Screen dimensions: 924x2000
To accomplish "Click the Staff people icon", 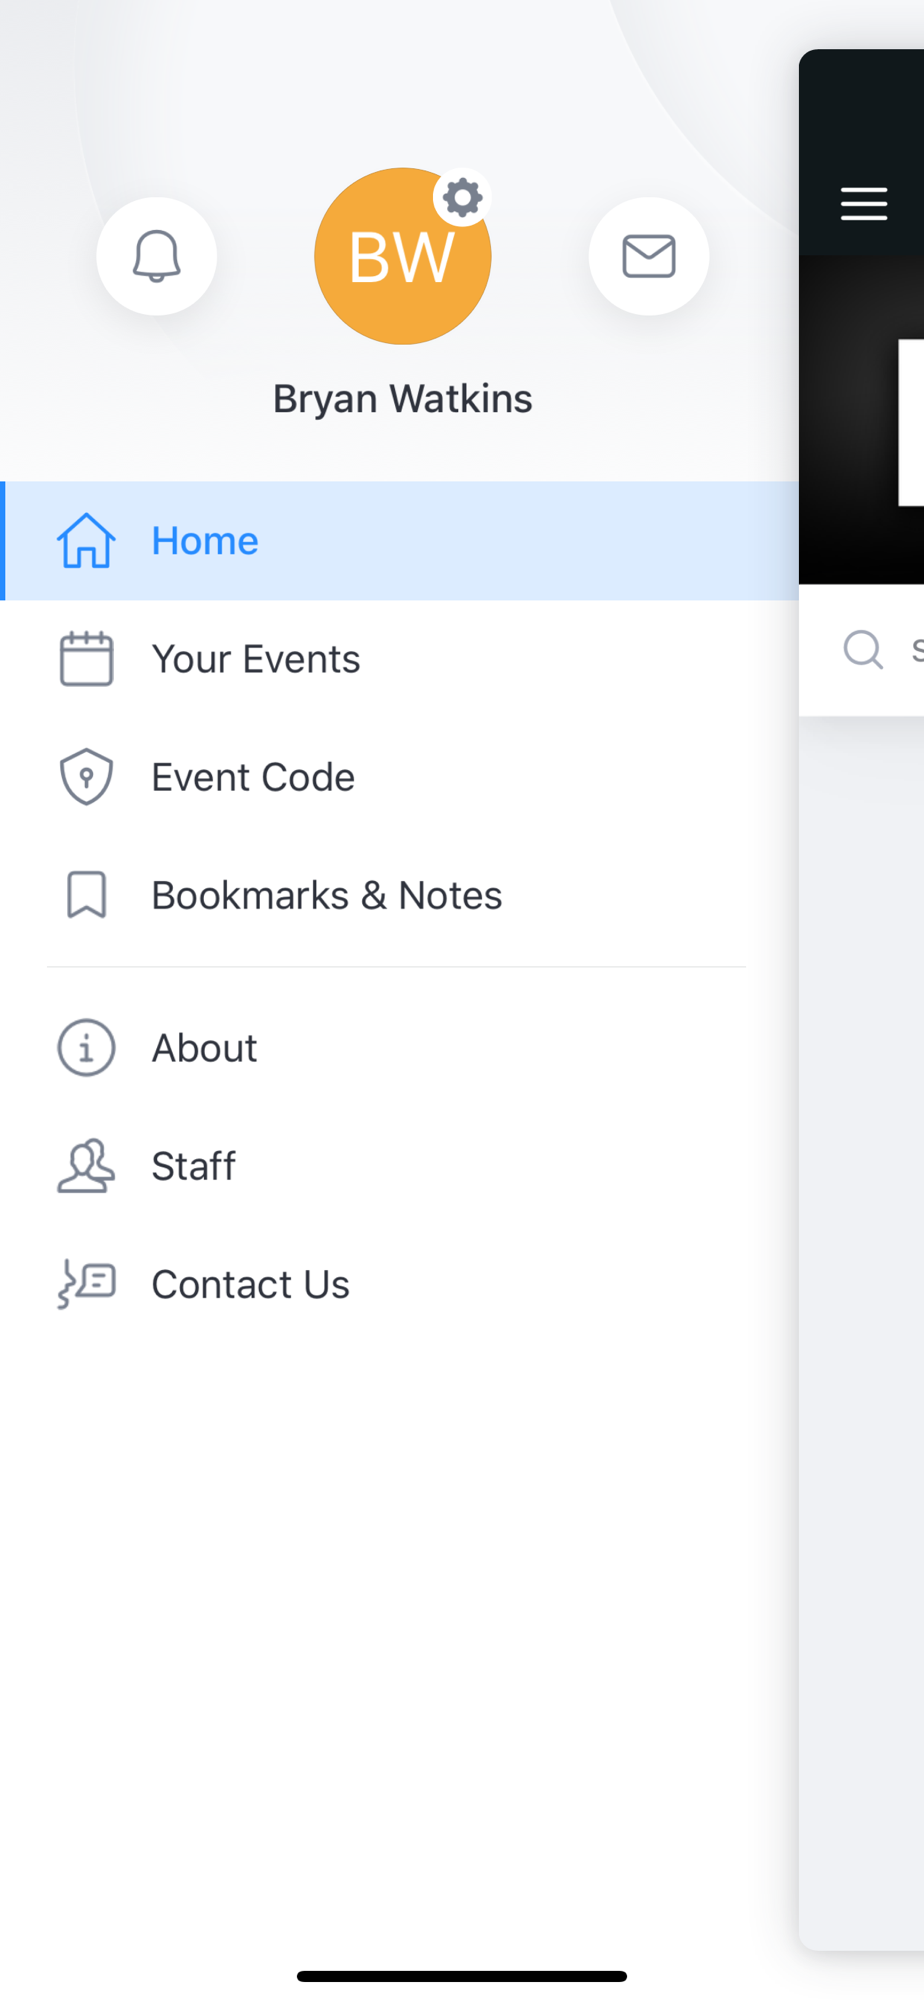I will pyautogui.click(x=86, y=1166).
